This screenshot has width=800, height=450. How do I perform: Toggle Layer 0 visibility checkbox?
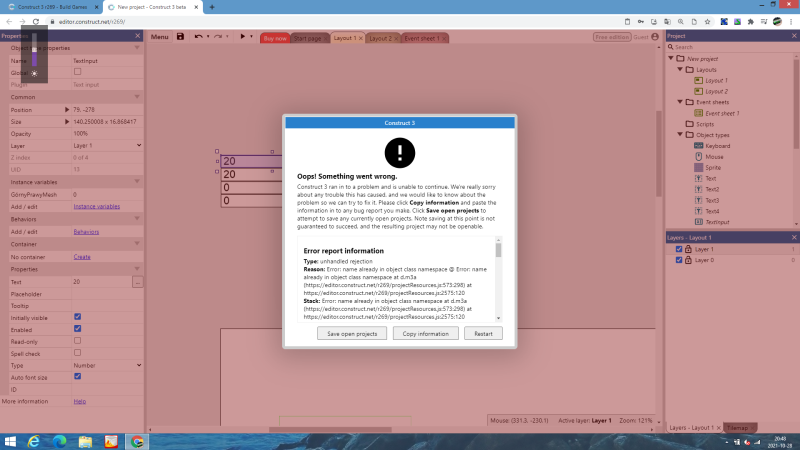point(679,260)
